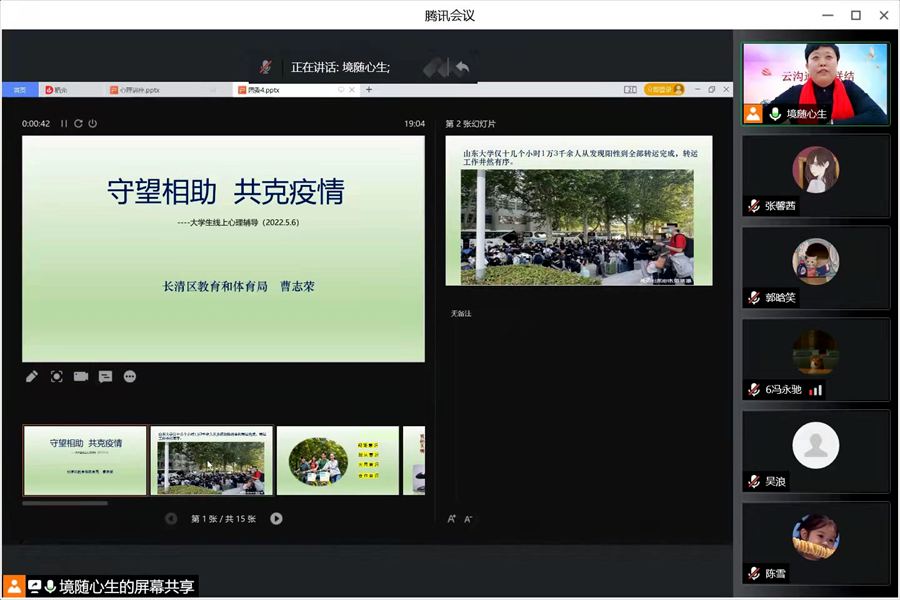Screen dimensions: 900x600
Task: Click the video camera icon under the slide
Action: coord(81,377)
